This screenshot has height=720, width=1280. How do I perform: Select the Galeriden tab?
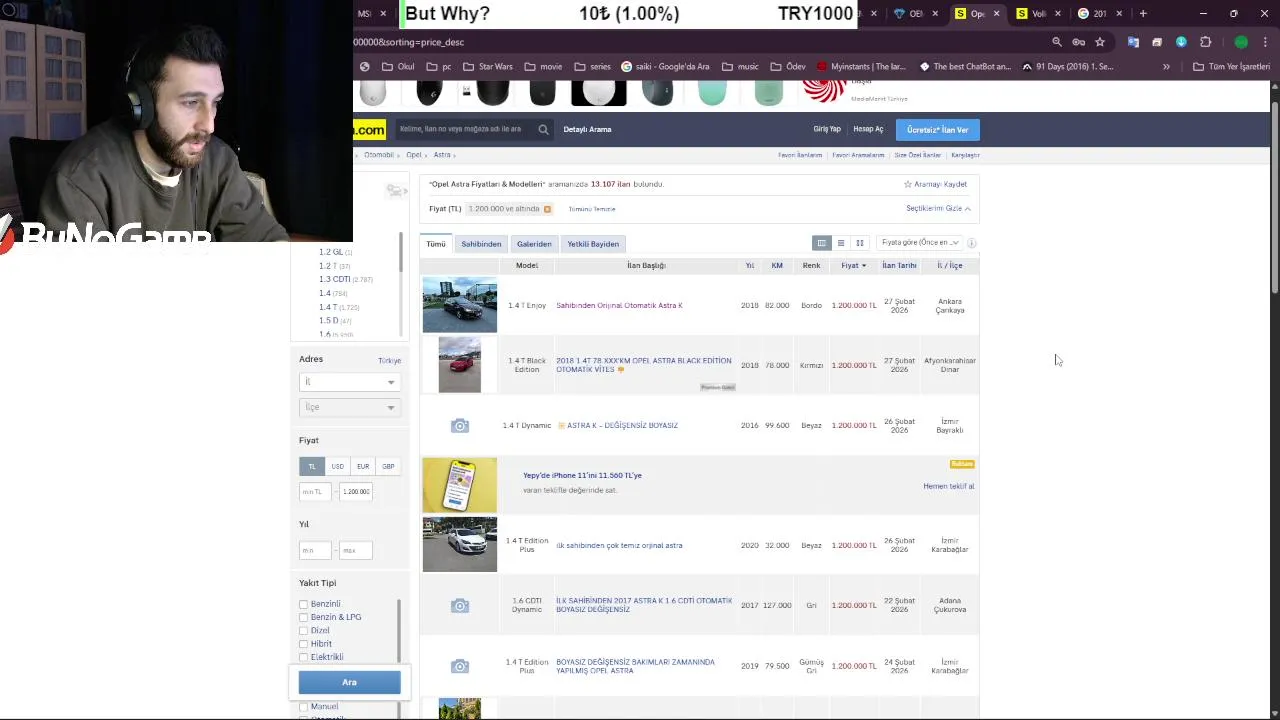point(534,244)
